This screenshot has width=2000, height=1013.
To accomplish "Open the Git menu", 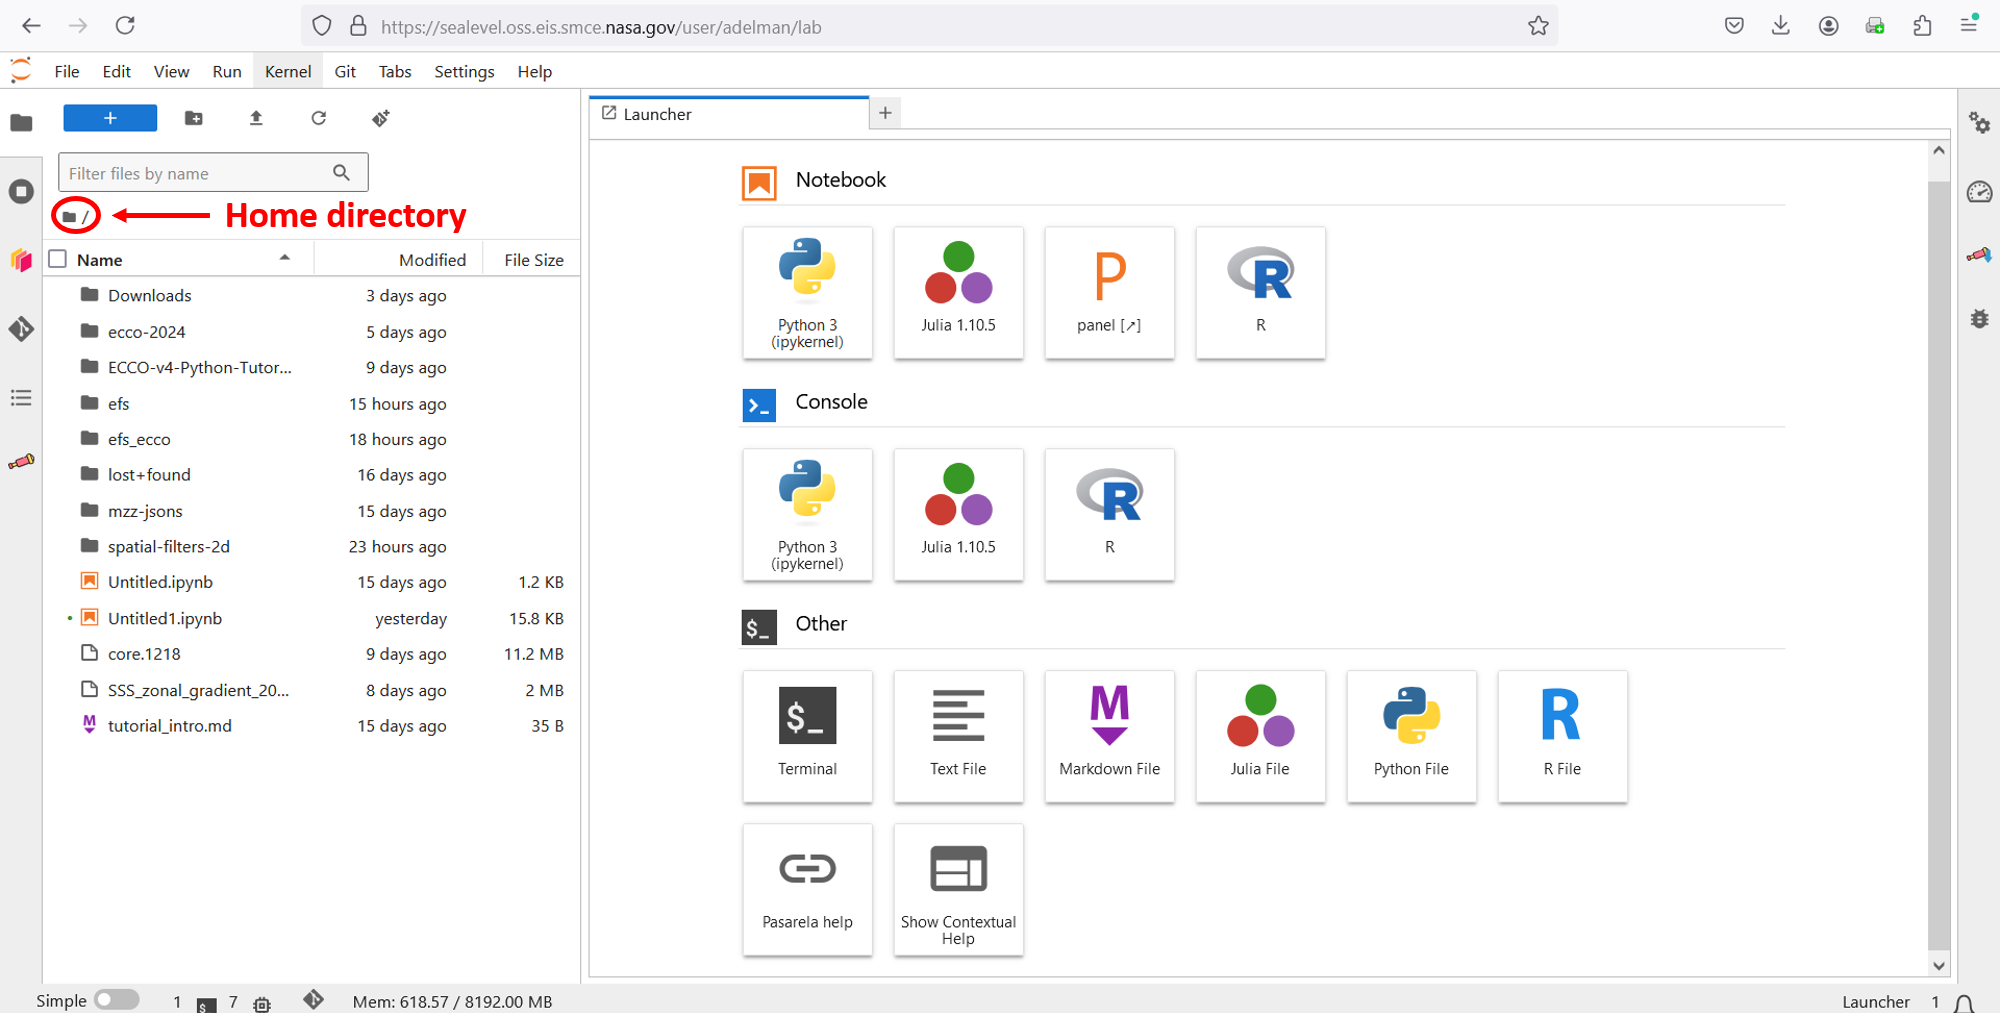I will click(x=345, y=71).
